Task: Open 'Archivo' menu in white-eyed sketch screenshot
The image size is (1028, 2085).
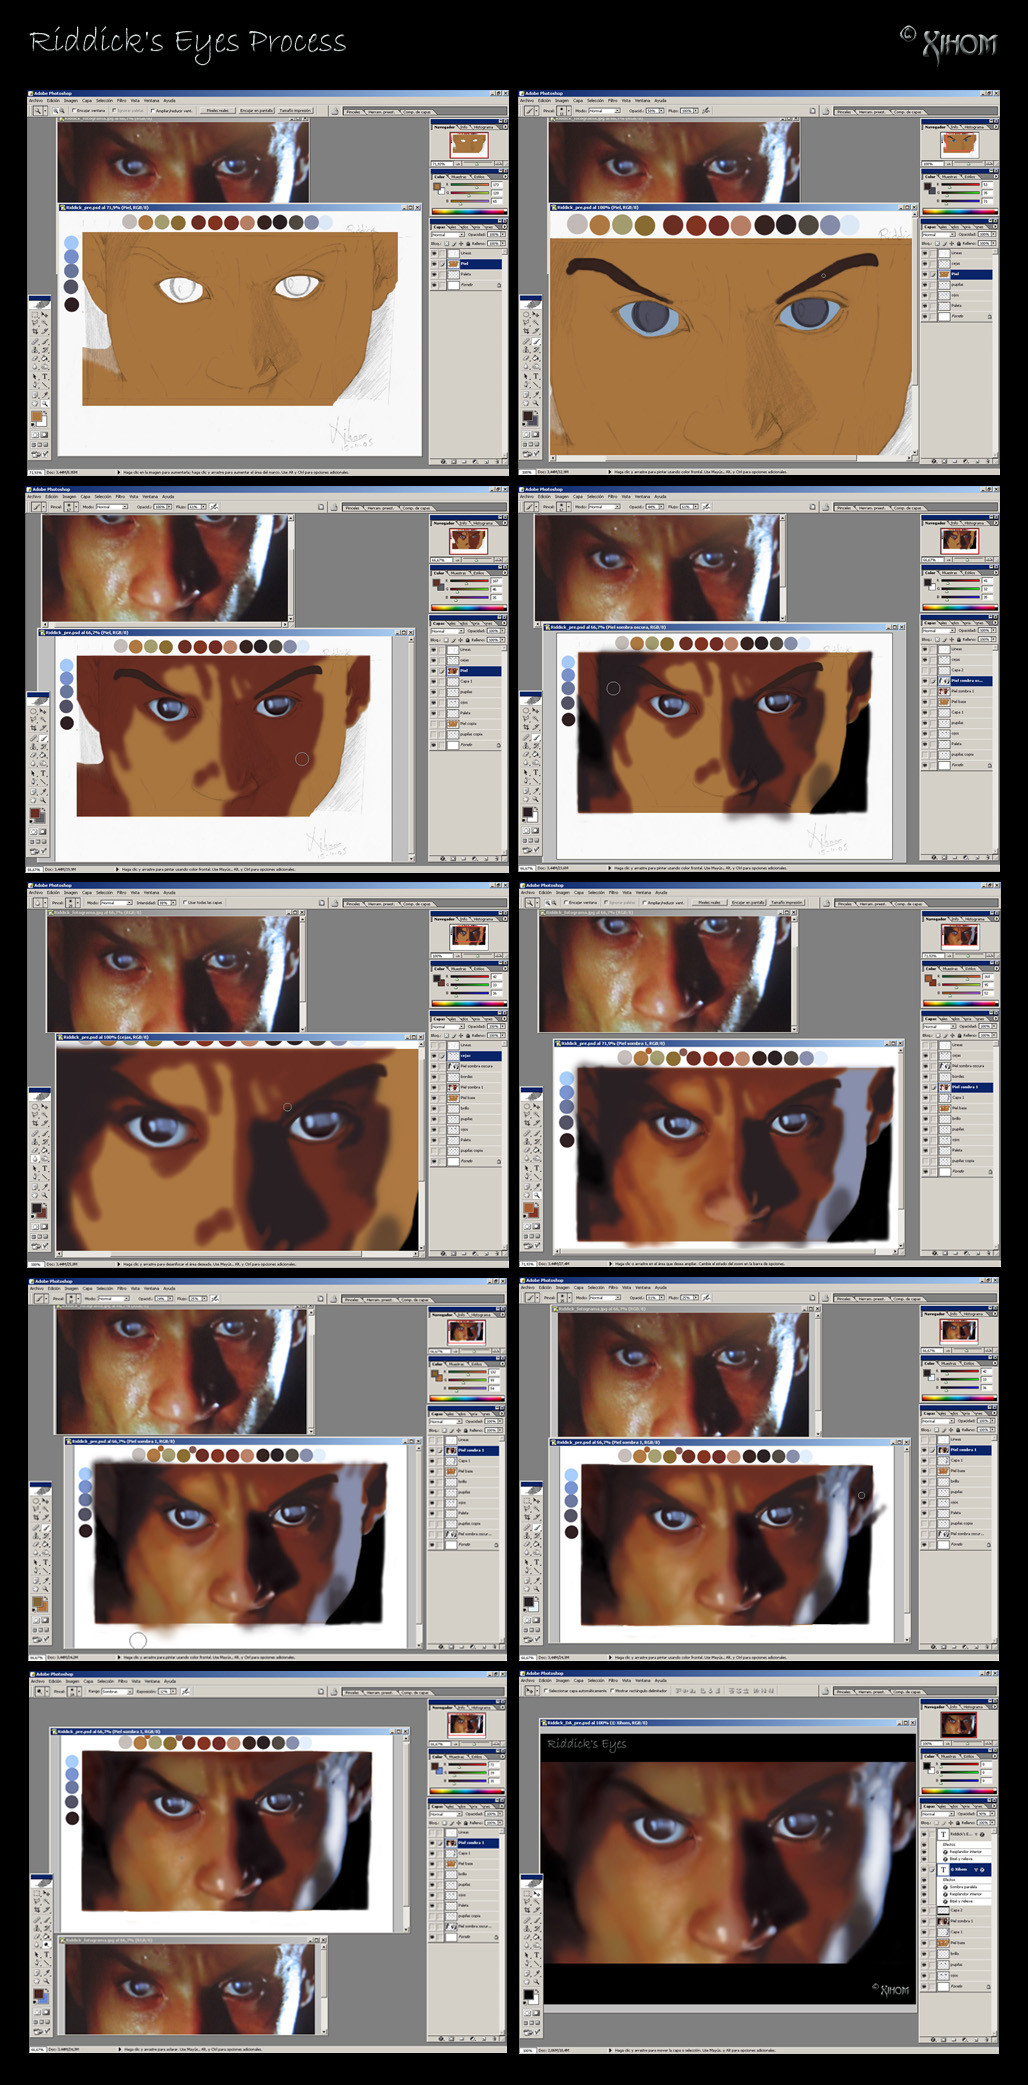Action: [36, 101]
